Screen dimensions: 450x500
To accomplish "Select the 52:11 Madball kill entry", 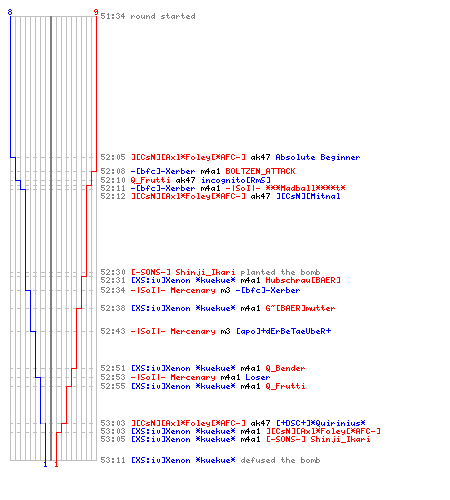I will [x=223, y=188].
